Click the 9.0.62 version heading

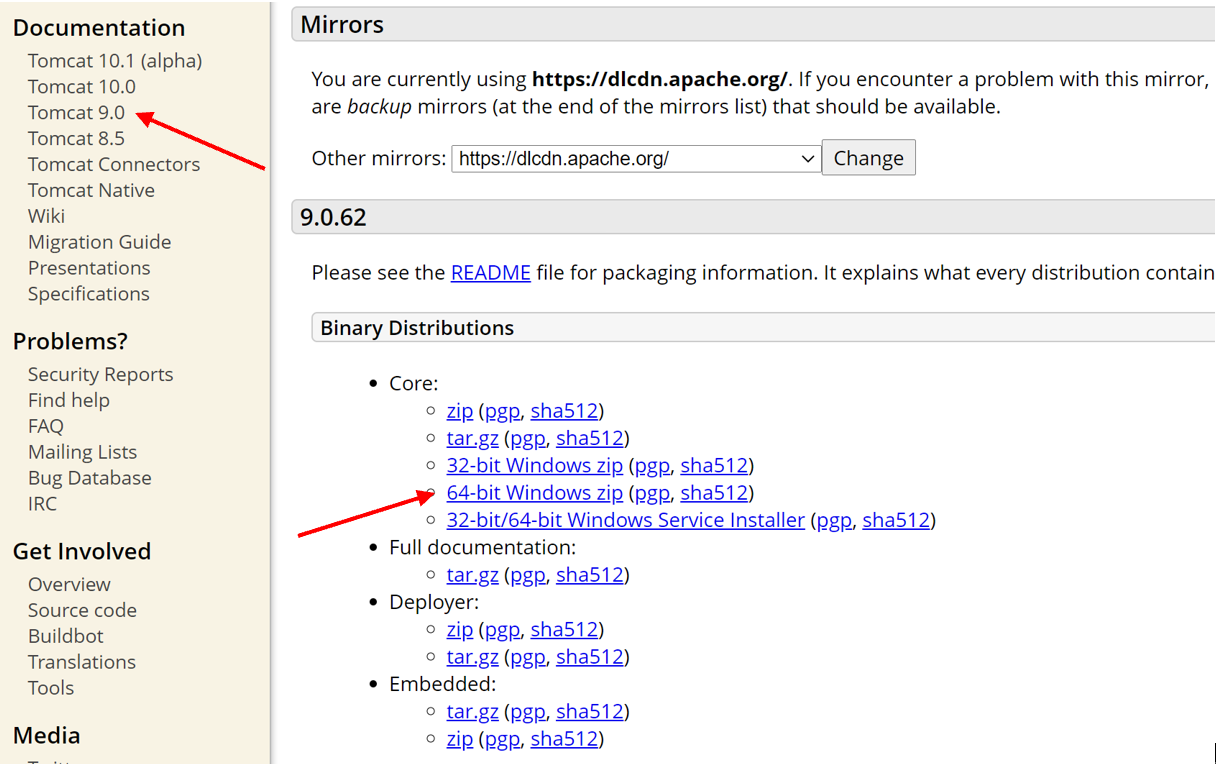pos(334,217)
